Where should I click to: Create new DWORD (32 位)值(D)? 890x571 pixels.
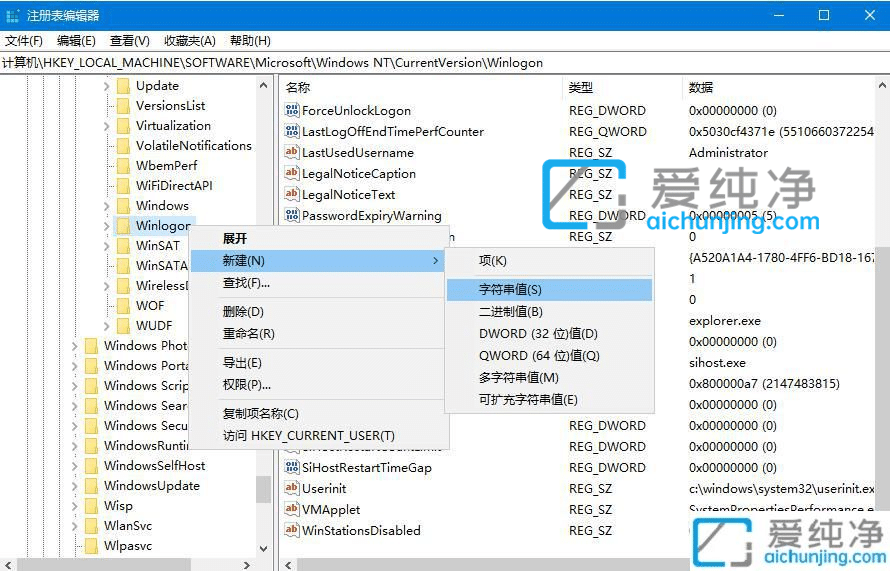click(549, 334)
